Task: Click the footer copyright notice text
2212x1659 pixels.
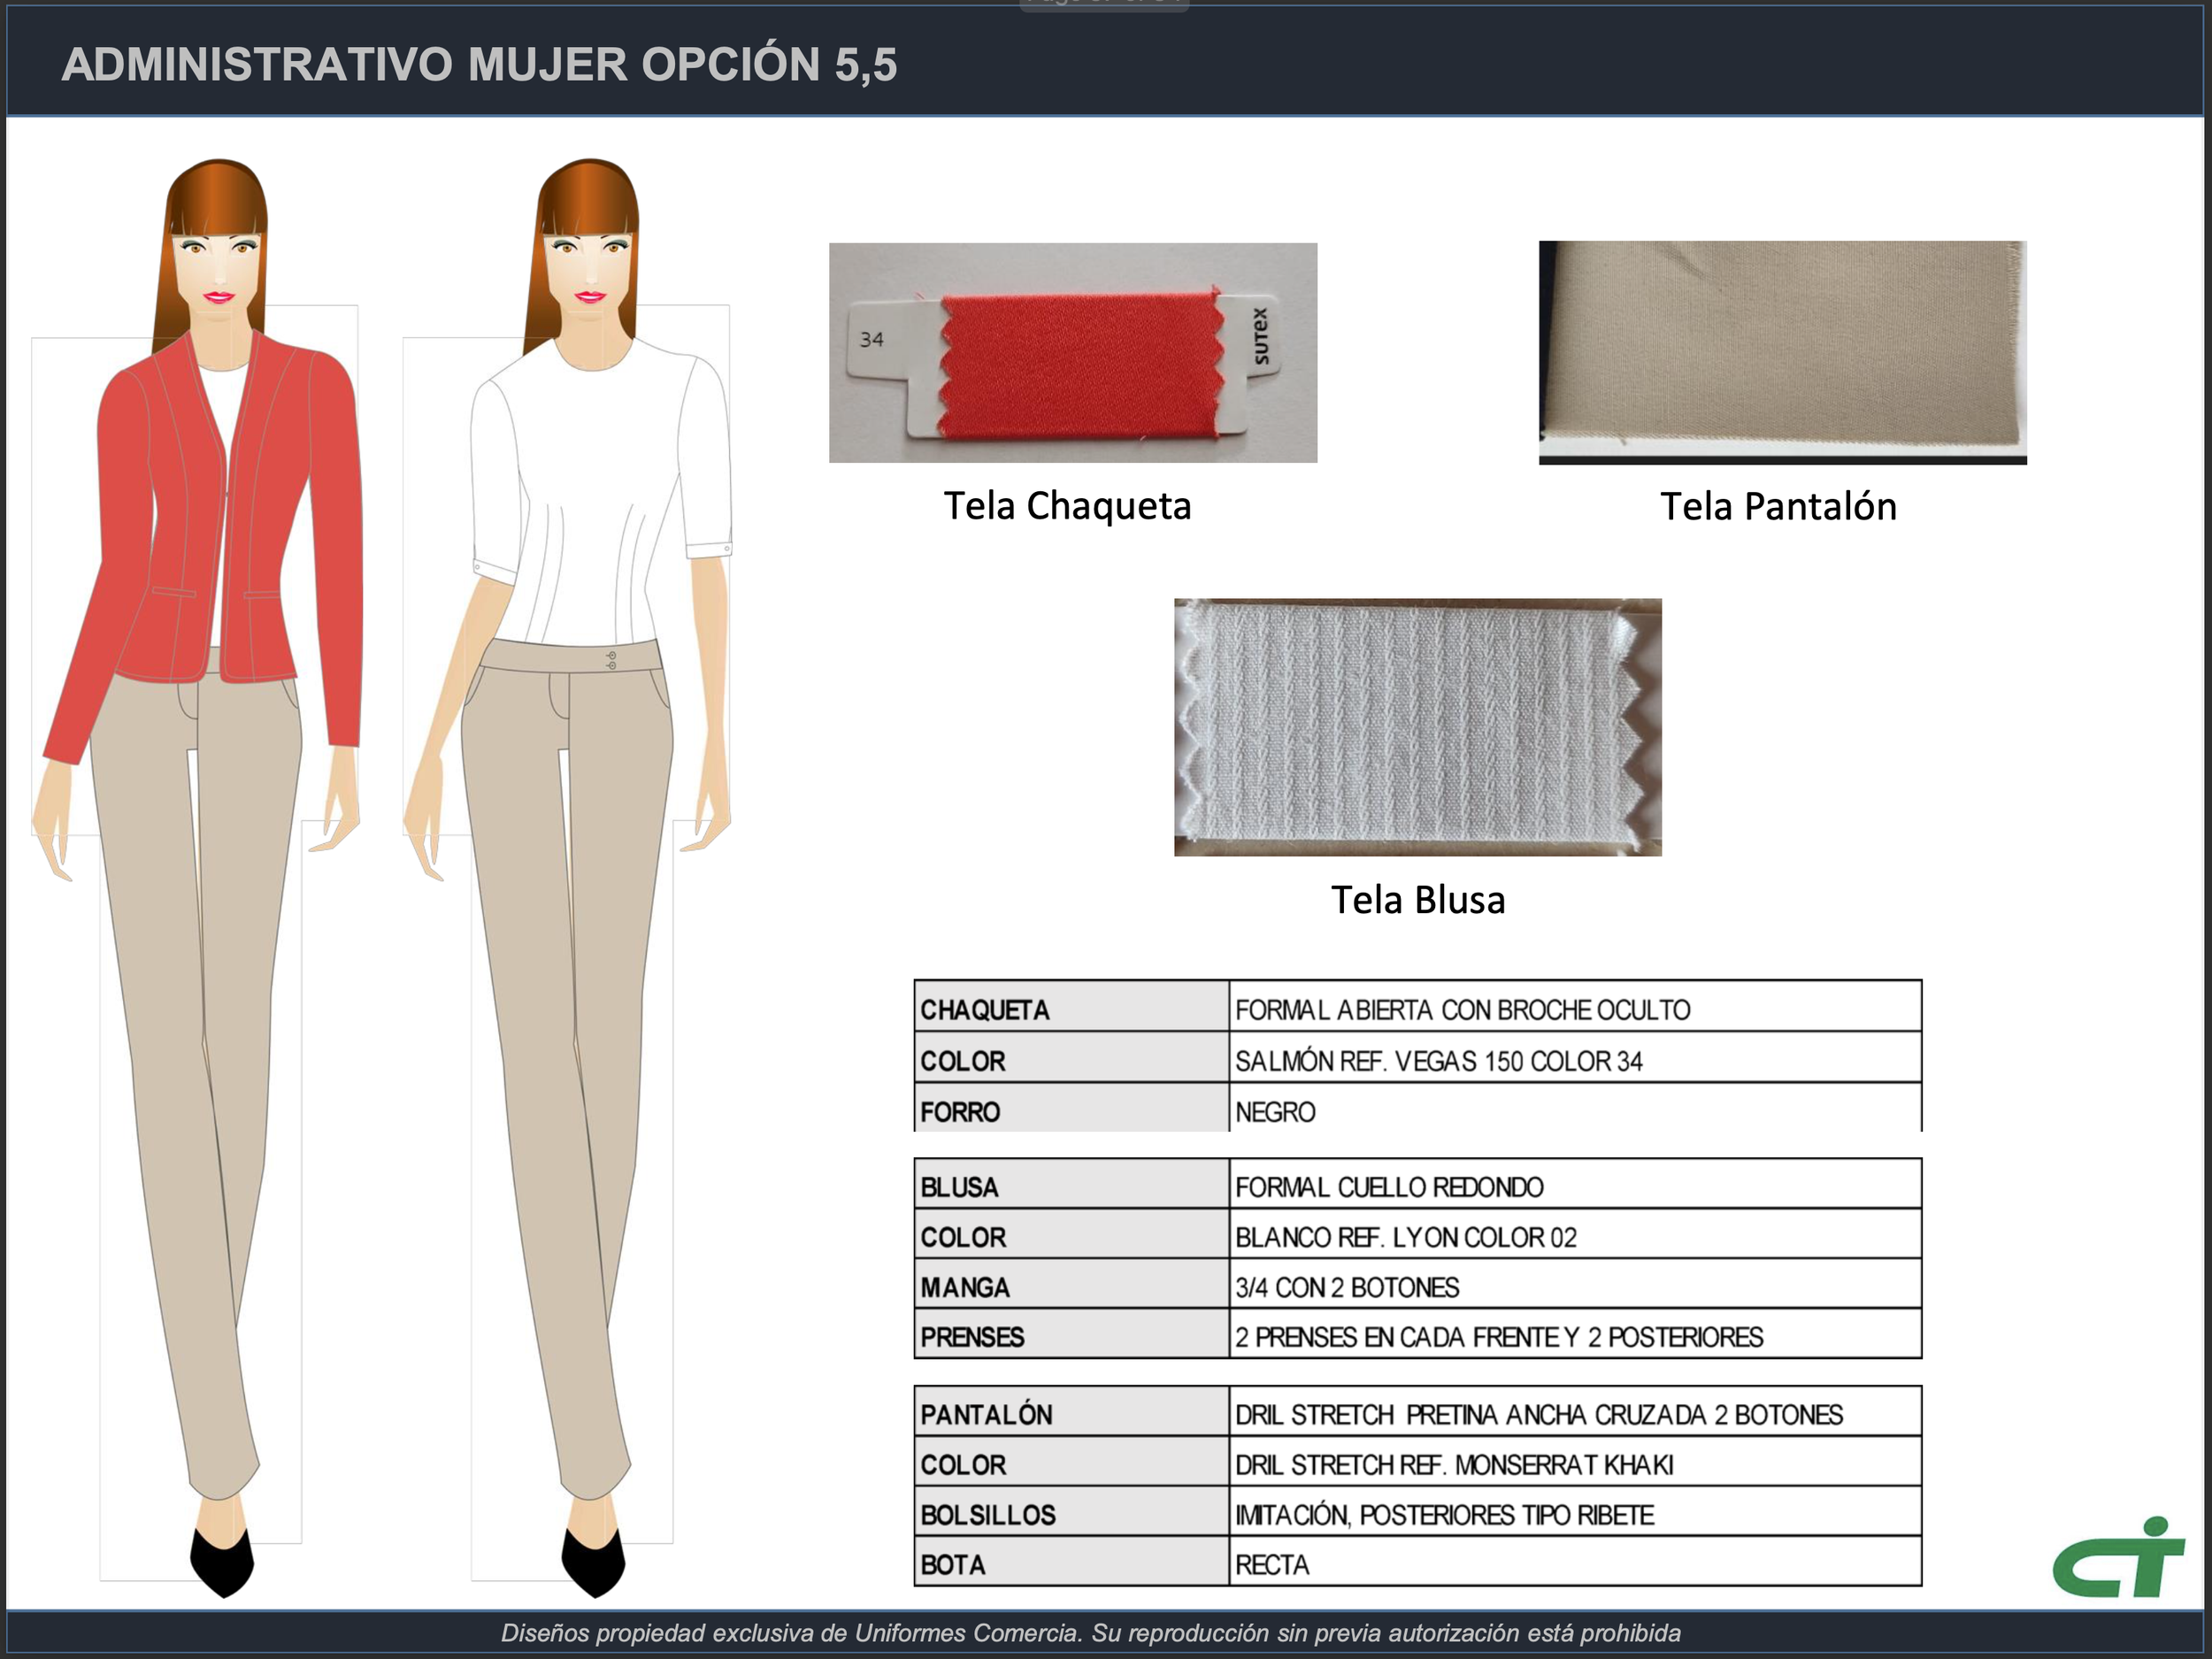Action: pos(1090,1633)
